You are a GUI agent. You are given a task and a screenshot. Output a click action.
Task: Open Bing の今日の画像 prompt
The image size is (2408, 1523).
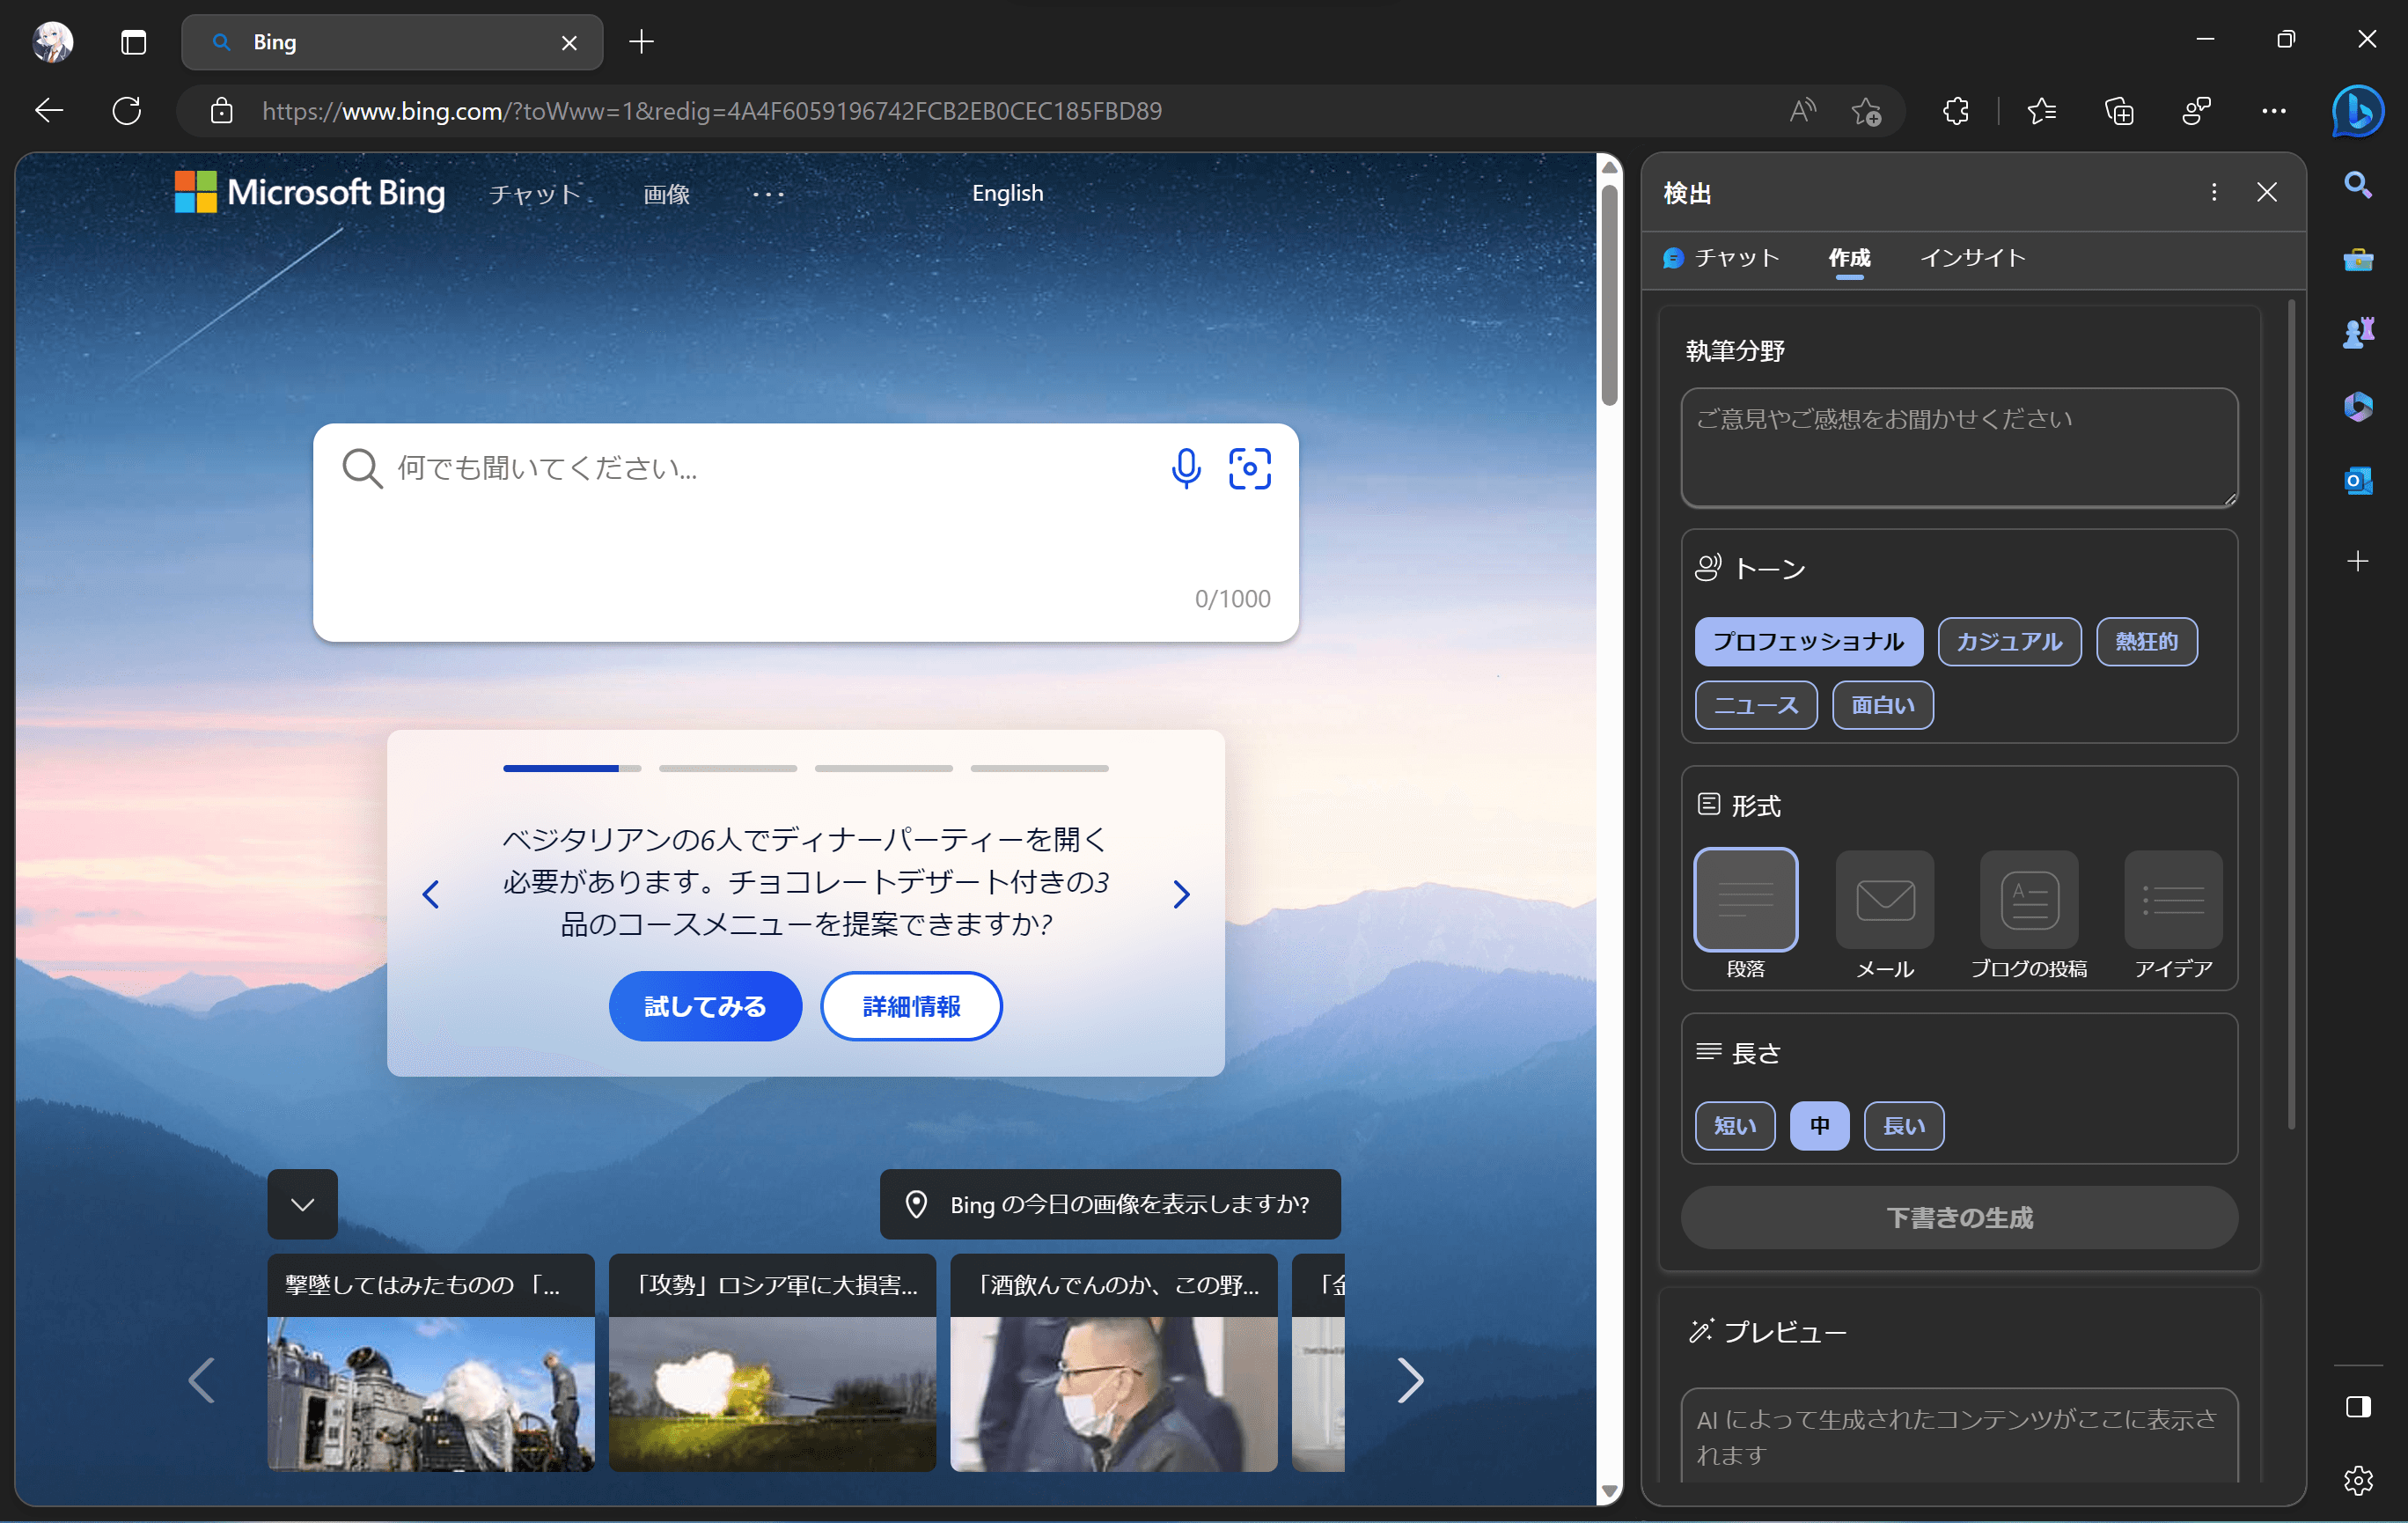point(1110,1204)
